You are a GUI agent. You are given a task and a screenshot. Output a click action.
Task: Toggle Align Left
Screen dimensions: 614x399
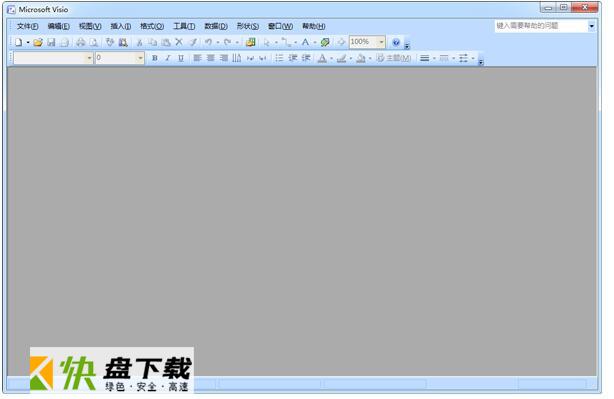[x=197, y=58]
